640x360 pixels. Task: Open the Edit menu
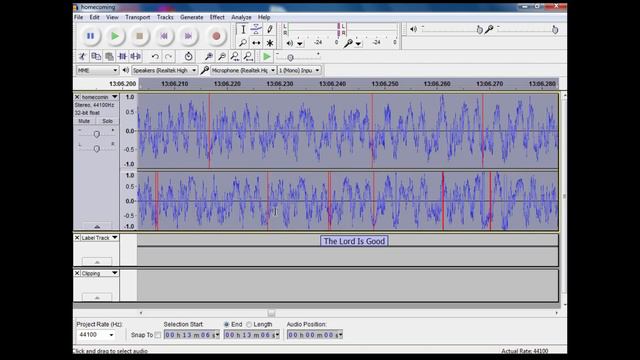(94, 17)
